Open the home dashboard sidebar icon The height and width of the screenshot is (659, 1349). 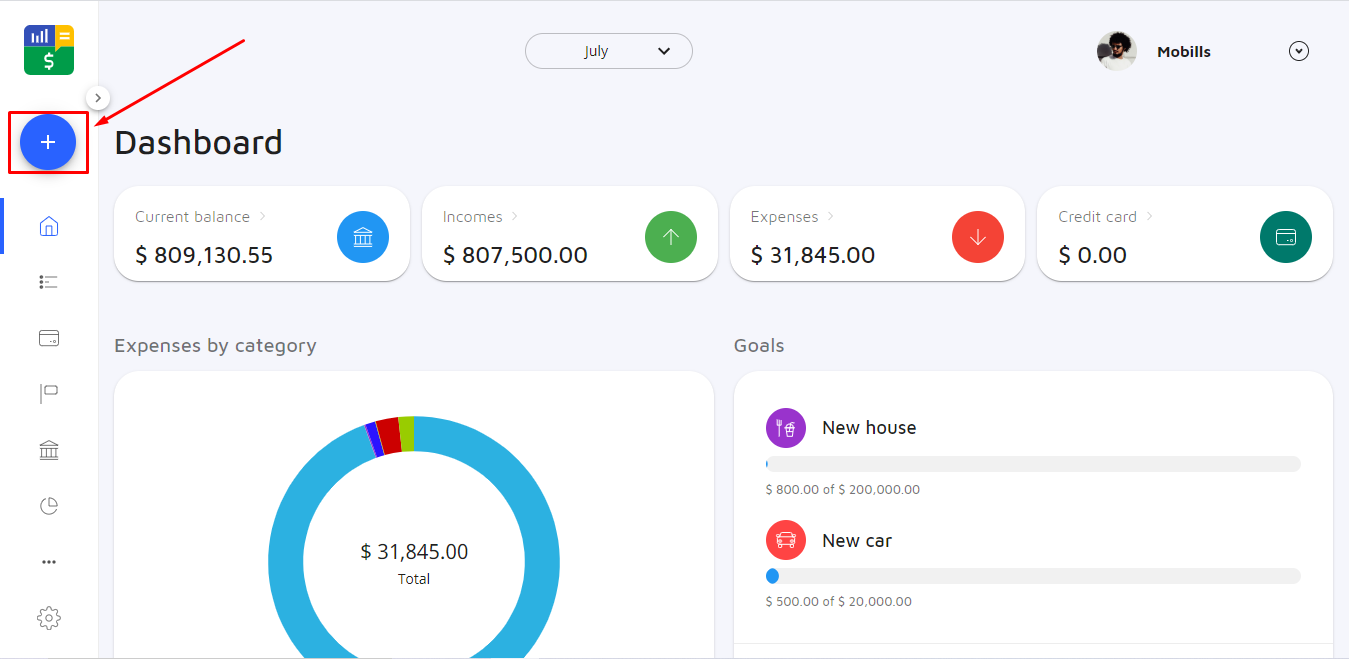coord(48,227)
